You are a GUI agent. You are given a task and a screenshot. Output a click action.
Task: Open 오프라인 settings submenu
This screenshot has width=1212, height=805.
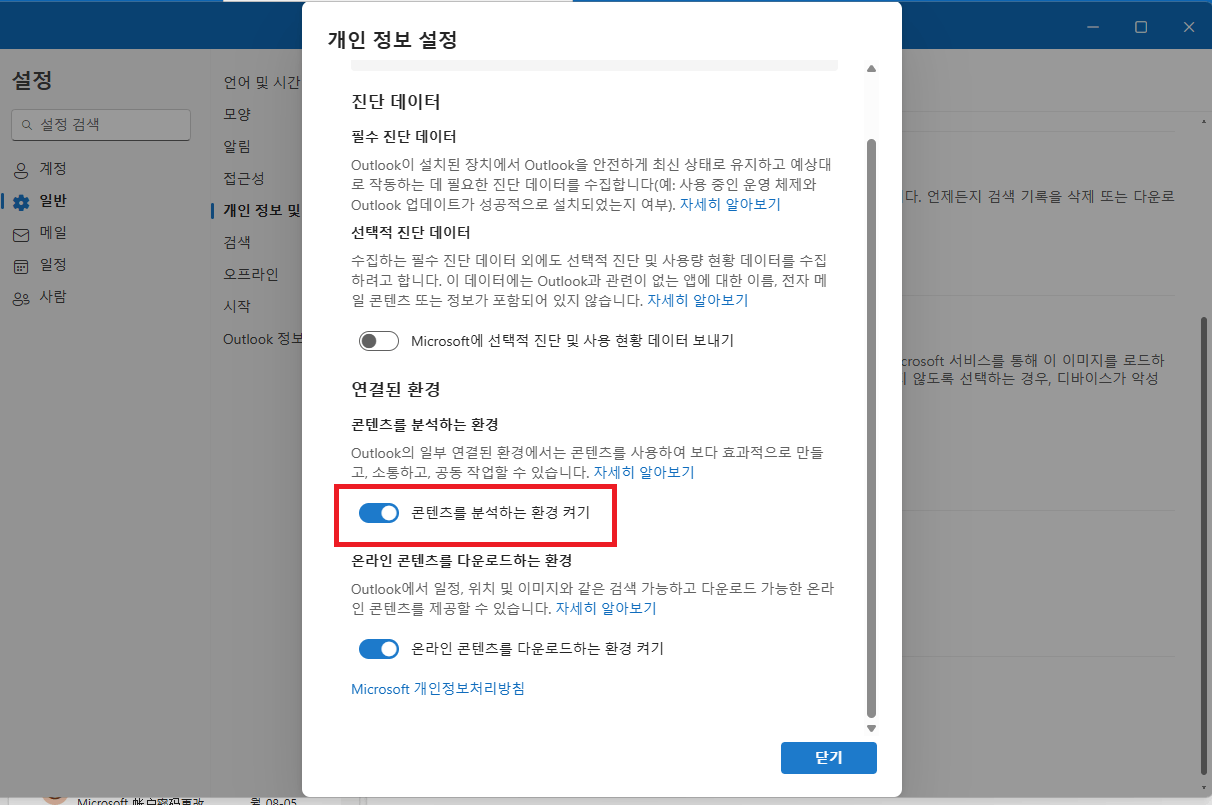pos(251,275)
